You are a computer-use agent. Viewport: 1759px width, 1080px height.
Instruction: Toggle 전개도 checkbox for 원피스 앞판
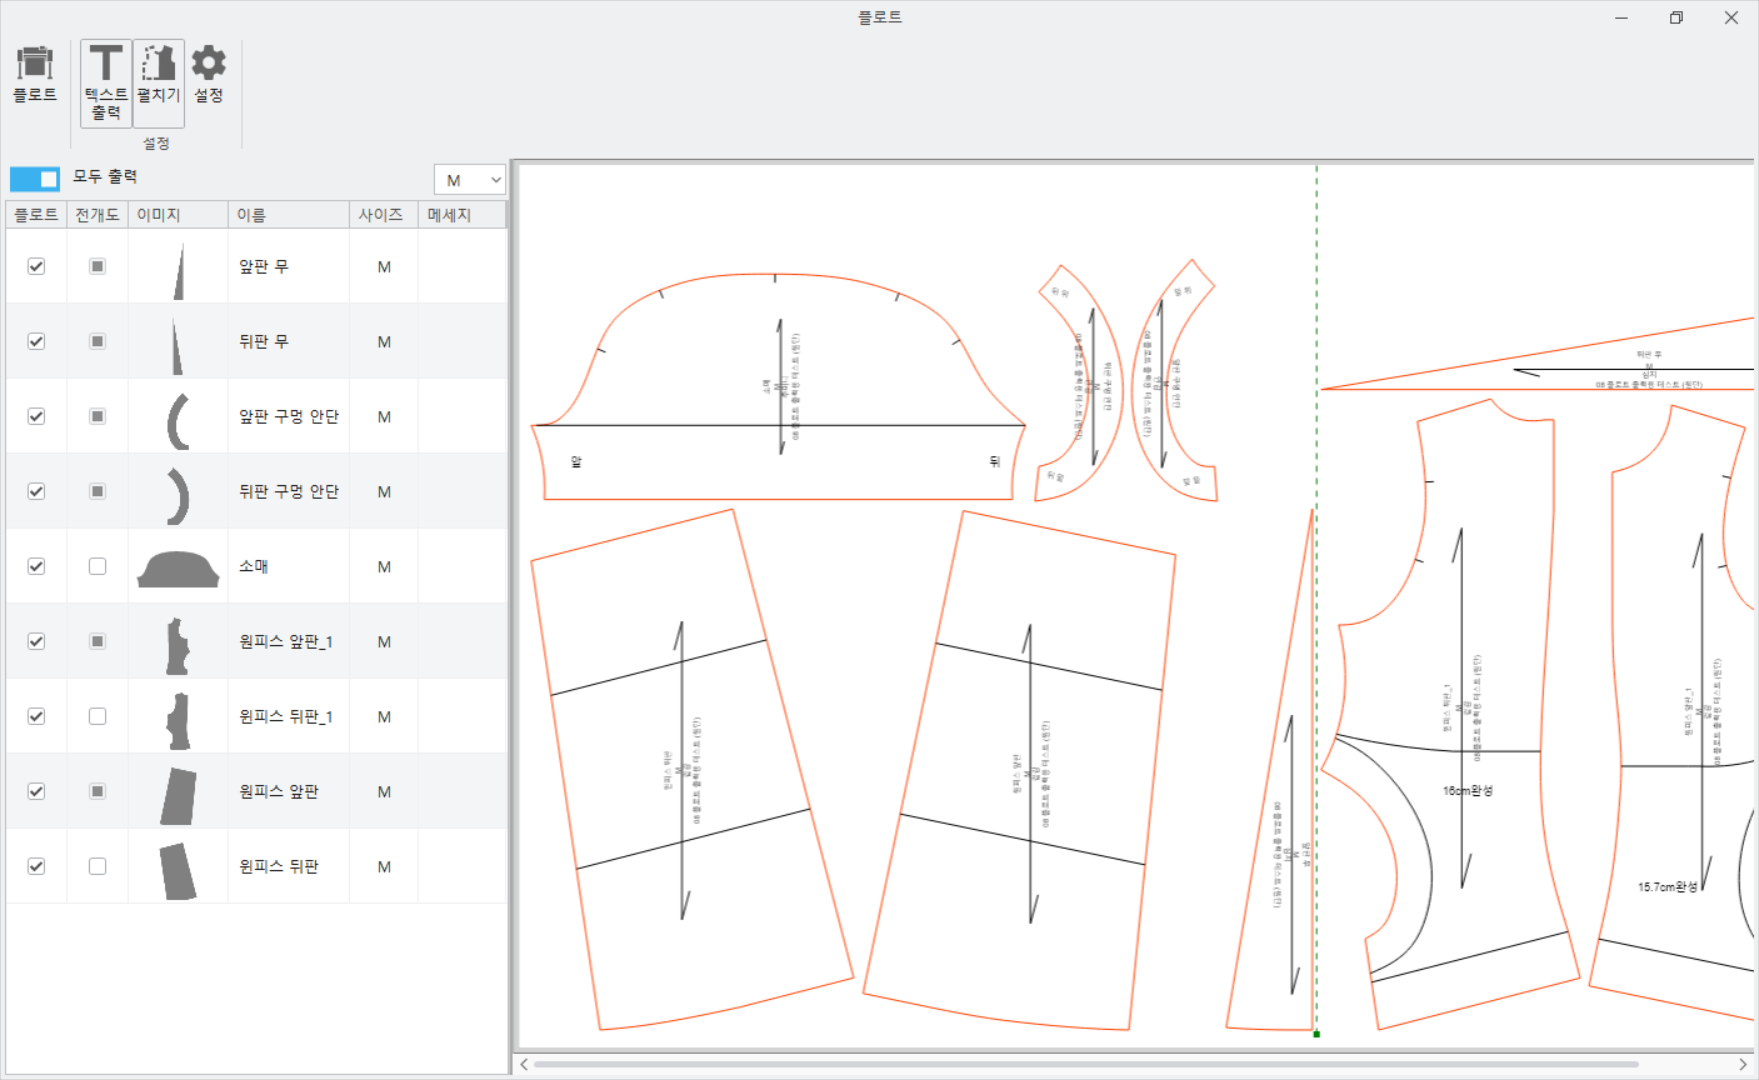[97, 791]
